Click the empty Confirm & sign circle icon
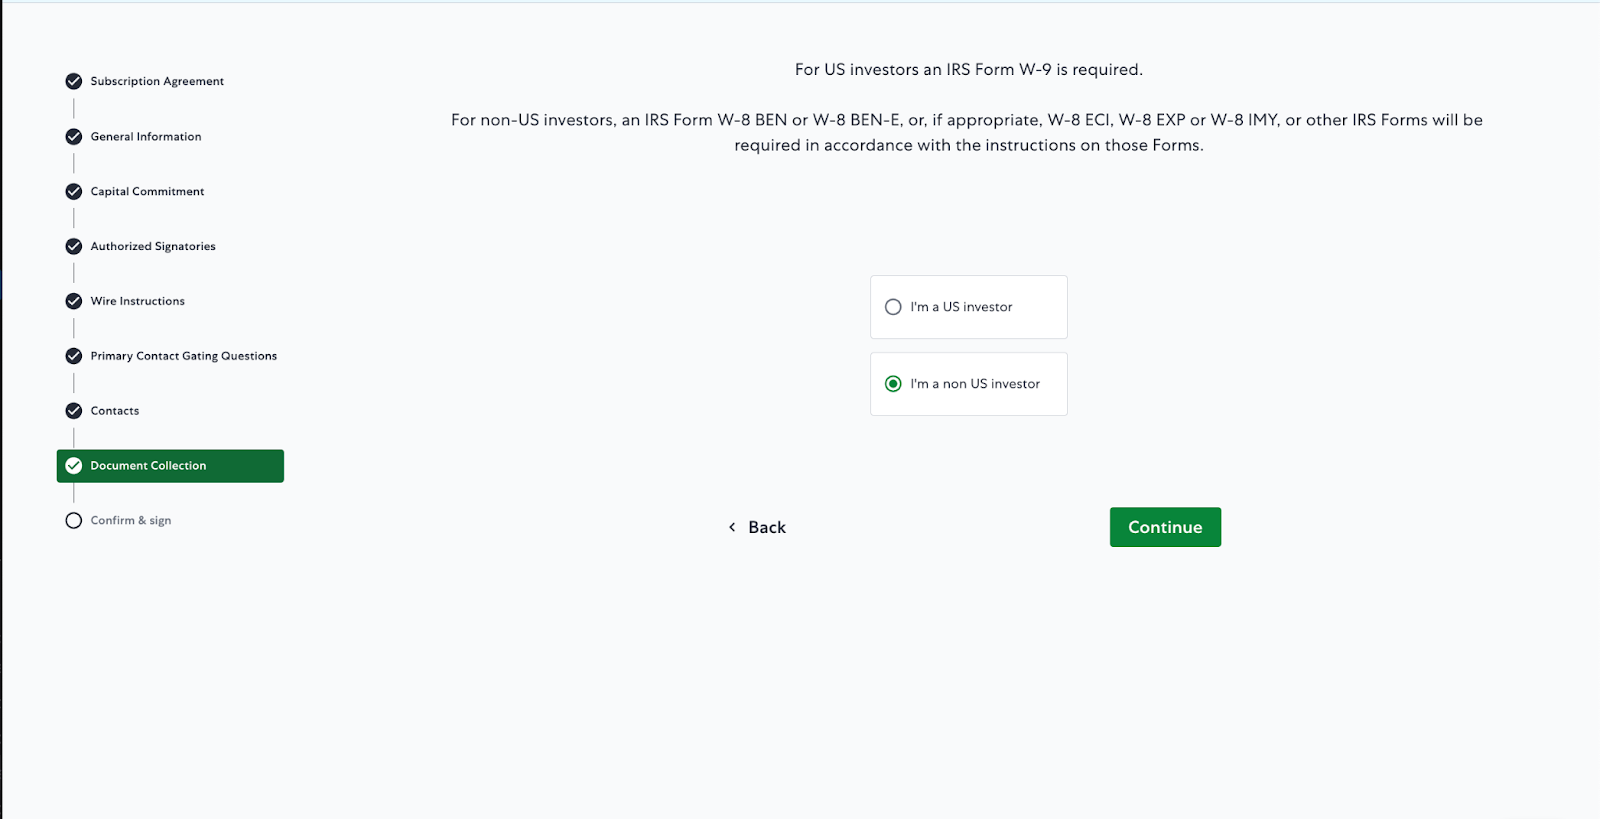 [x=74, y=521]
